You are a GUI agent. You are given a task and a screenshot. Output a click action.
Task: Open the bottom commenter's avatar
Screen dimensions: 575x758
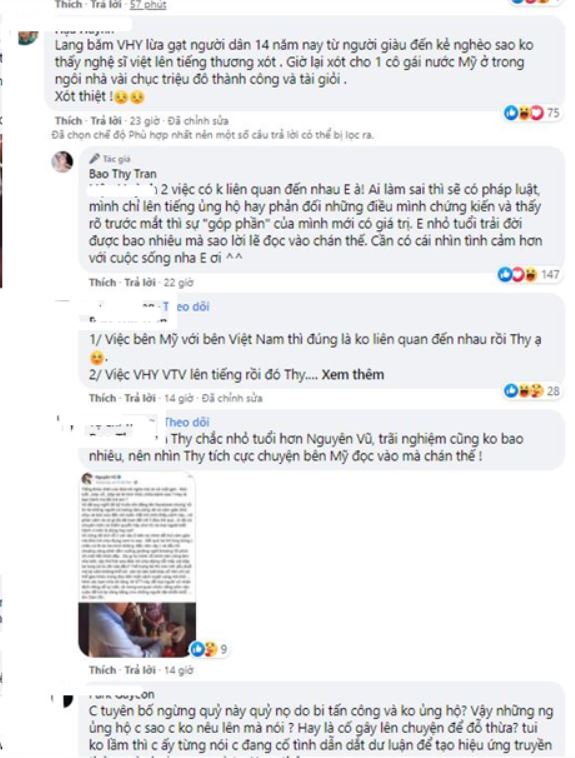click(63, 700)
